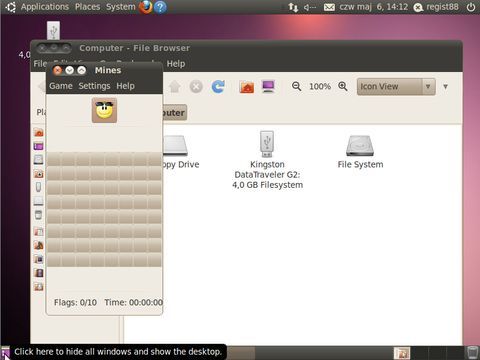Open the Icon View dropdown
This screenshot has width=480, height=360.
[396, 87]
